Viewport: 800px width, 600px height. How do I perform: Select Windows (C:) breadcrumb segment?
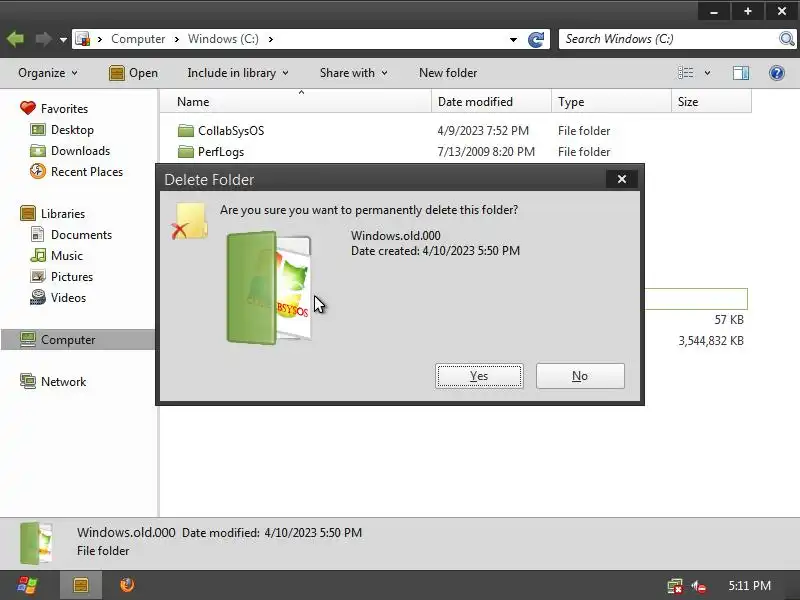[x=223, y=39]
